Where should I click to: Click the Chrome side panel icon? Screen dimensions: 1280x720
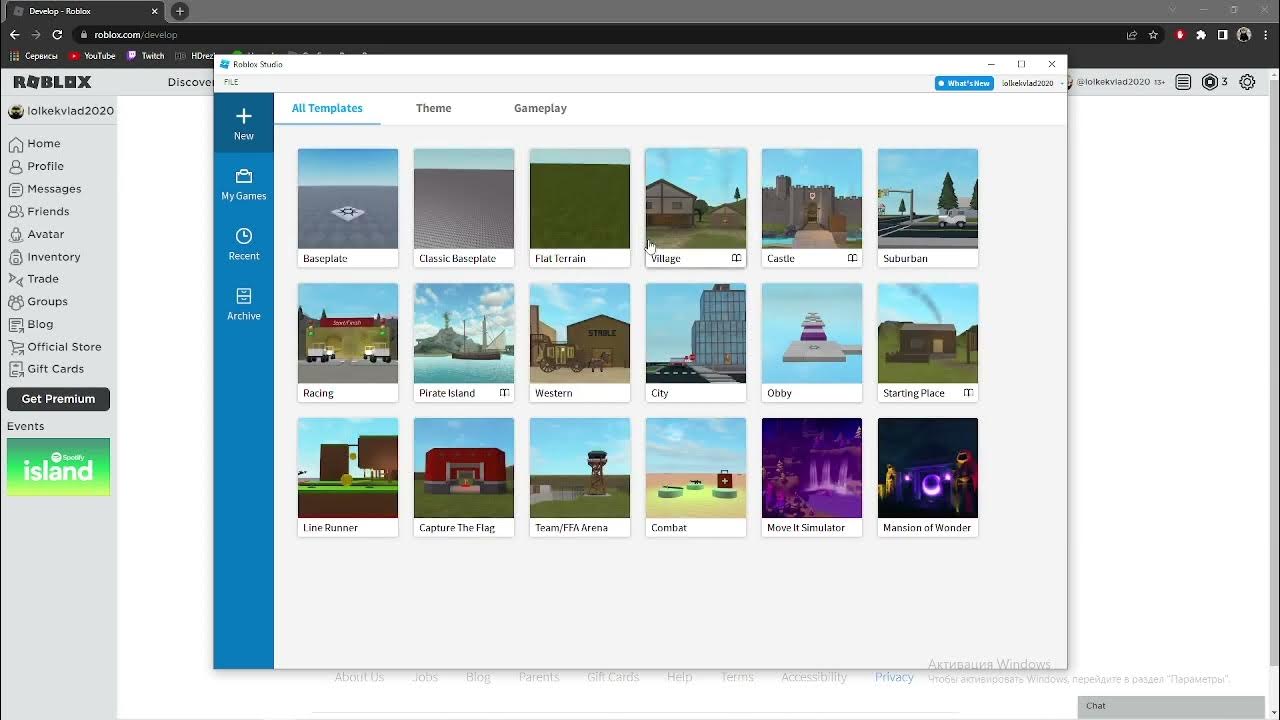click(1222, 34)
